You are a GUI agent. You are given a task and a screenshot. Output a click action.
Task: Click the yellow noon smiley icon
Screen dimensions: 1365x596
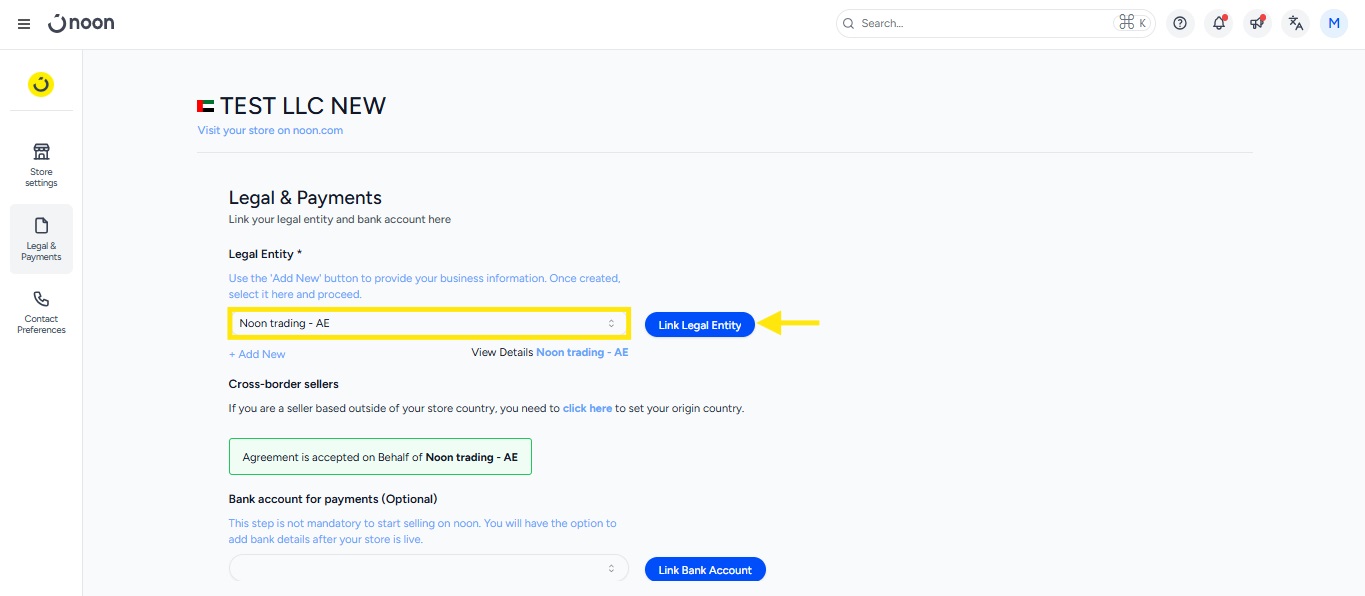click(41, 85)
